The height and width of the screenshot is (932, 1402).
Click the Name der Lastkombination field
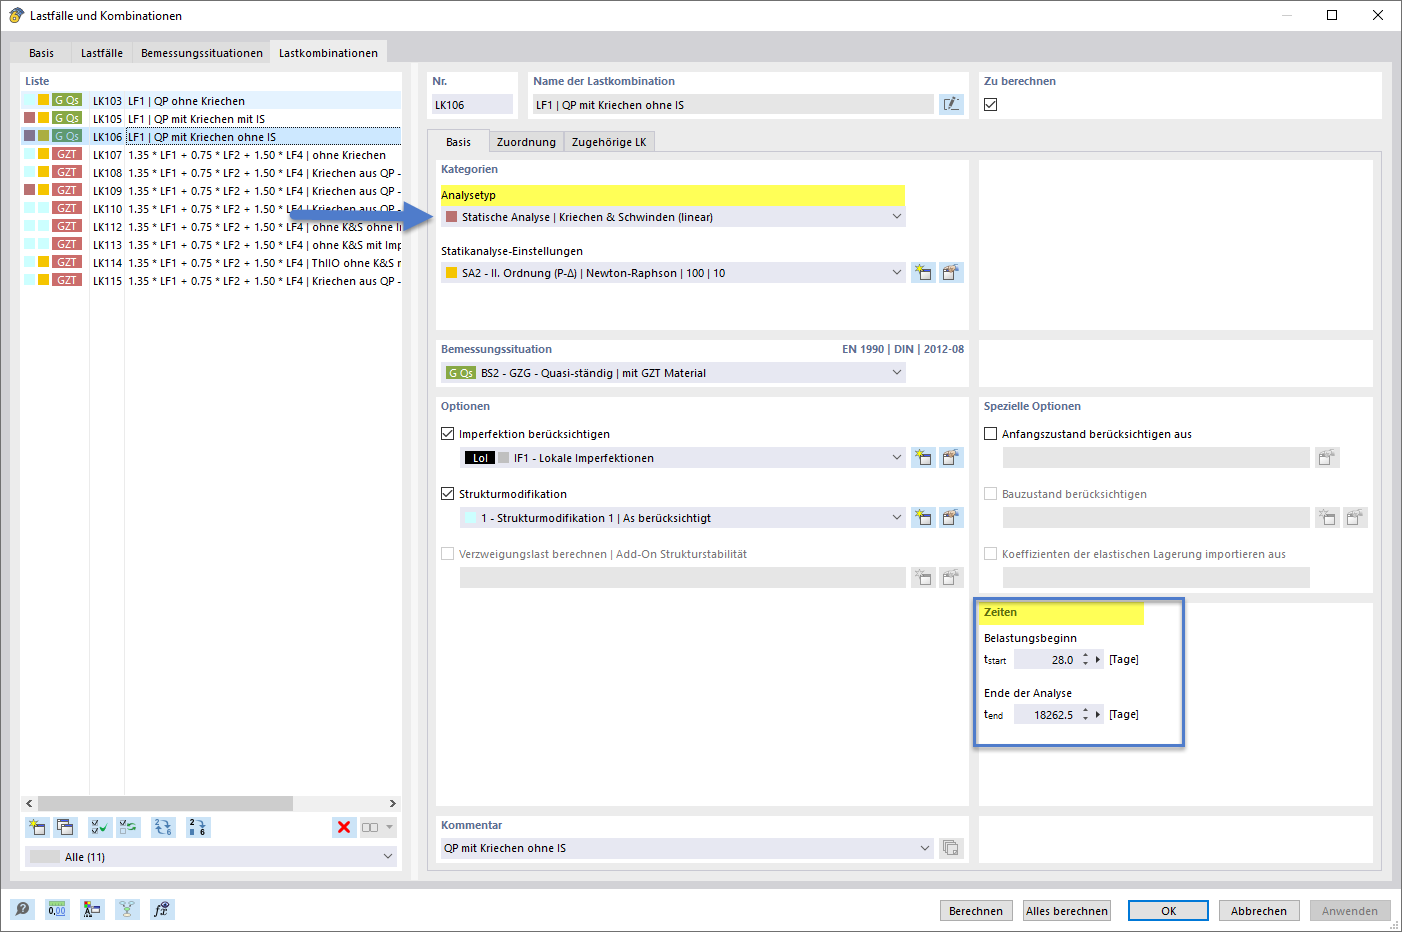tap(733, 104)
